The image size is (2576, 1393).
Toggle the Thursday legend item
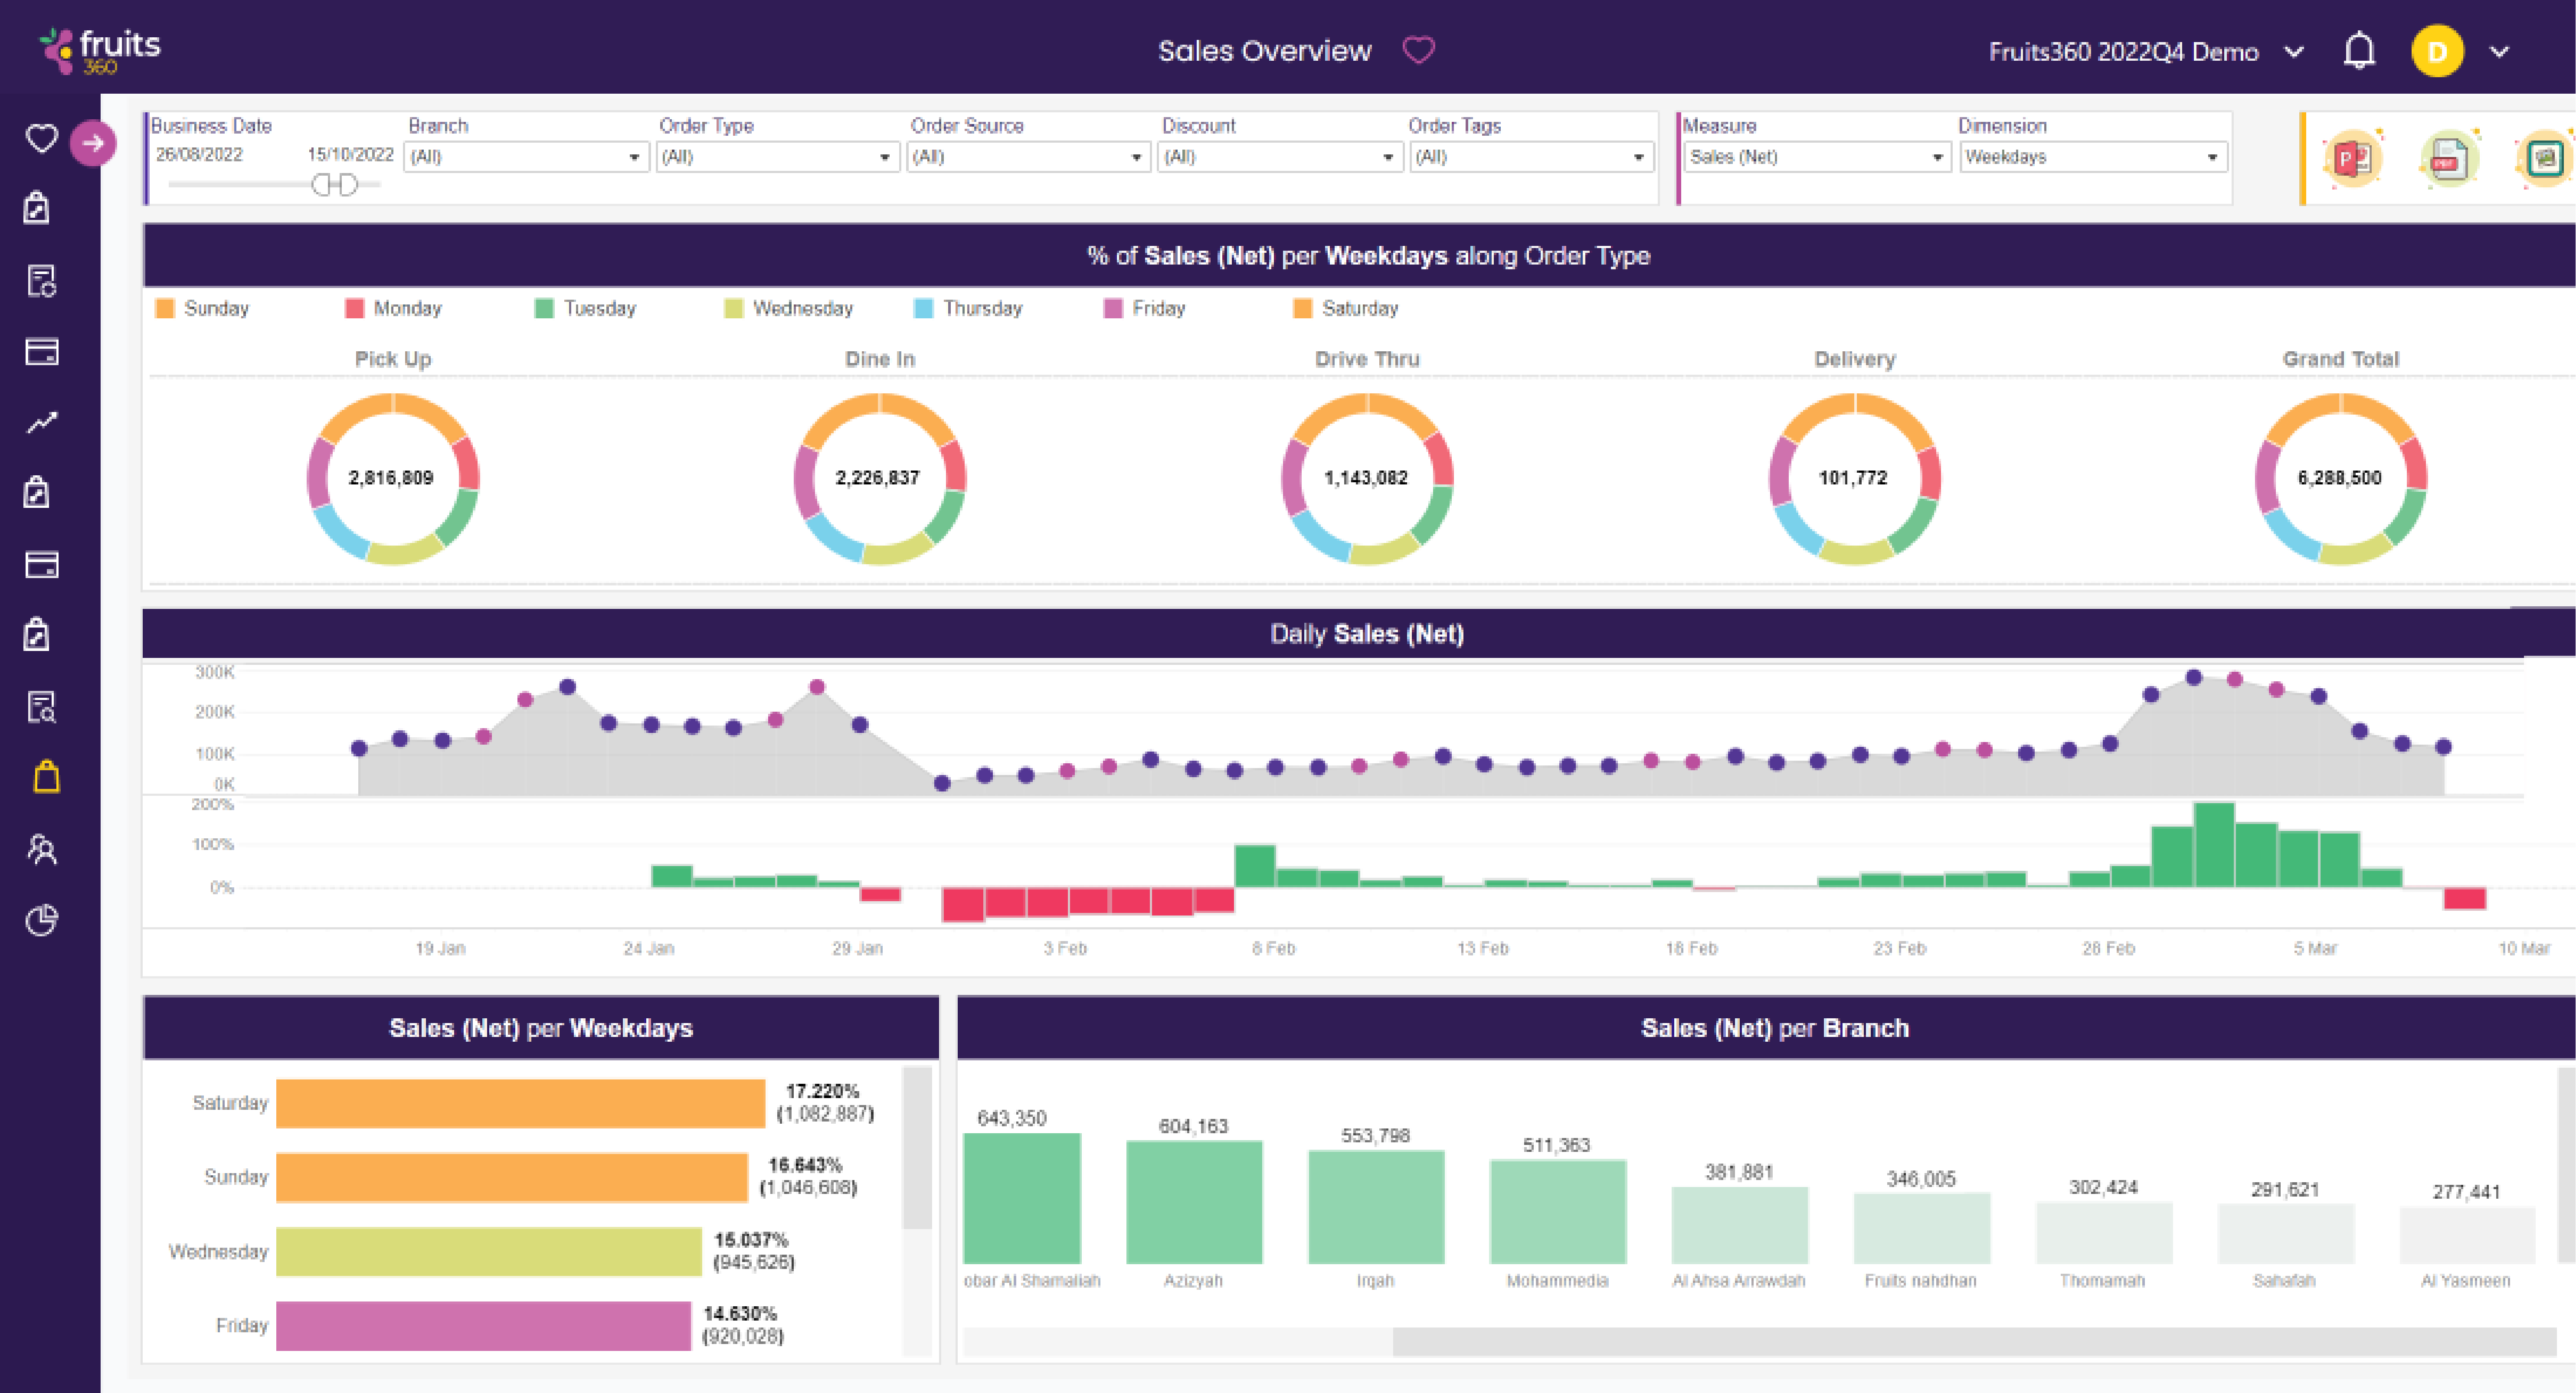click(x=968, y=308)
